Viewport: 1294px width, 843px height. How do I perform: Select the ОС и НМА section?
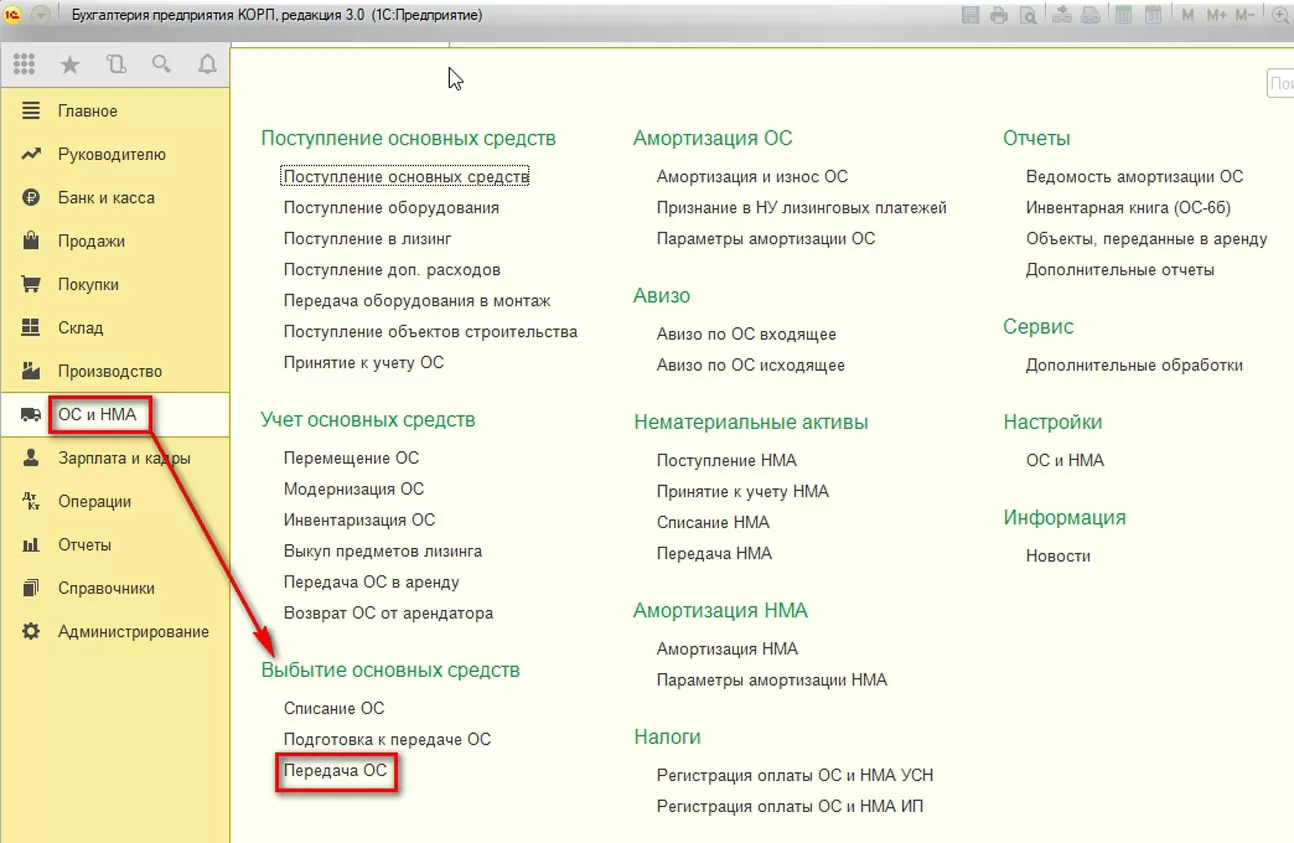point(115,414)
